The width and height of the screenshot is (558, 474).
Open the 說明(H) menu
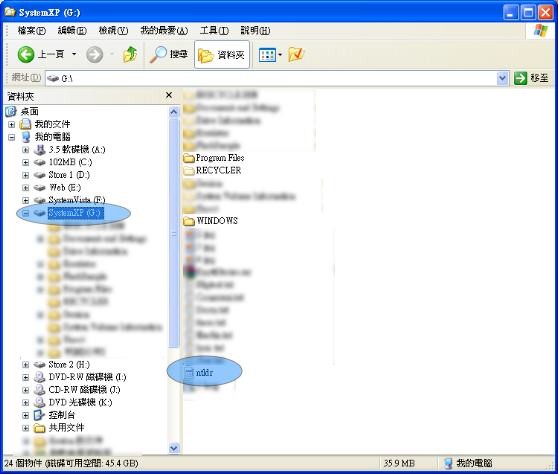click(255, 31)
